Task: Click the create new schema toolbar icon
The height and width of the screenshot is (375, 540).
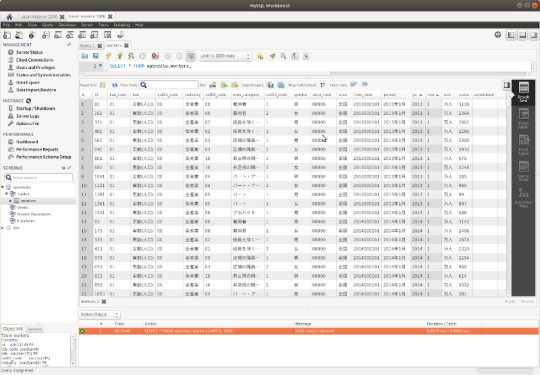Action: (45, 35)
